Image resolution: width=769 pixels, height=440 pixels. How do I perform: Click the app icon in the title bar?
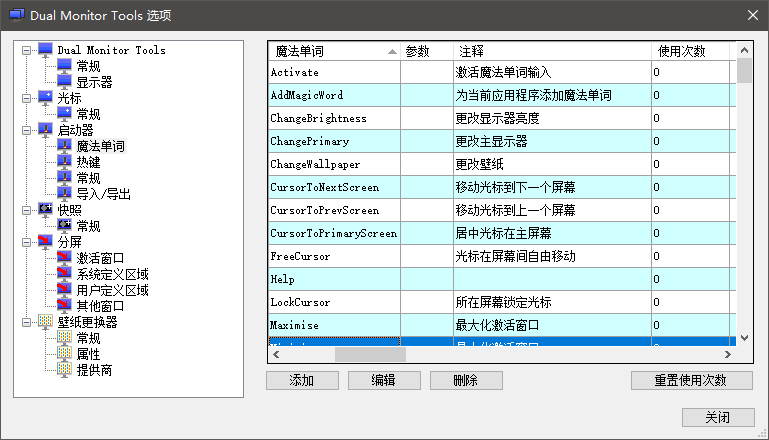17,15
